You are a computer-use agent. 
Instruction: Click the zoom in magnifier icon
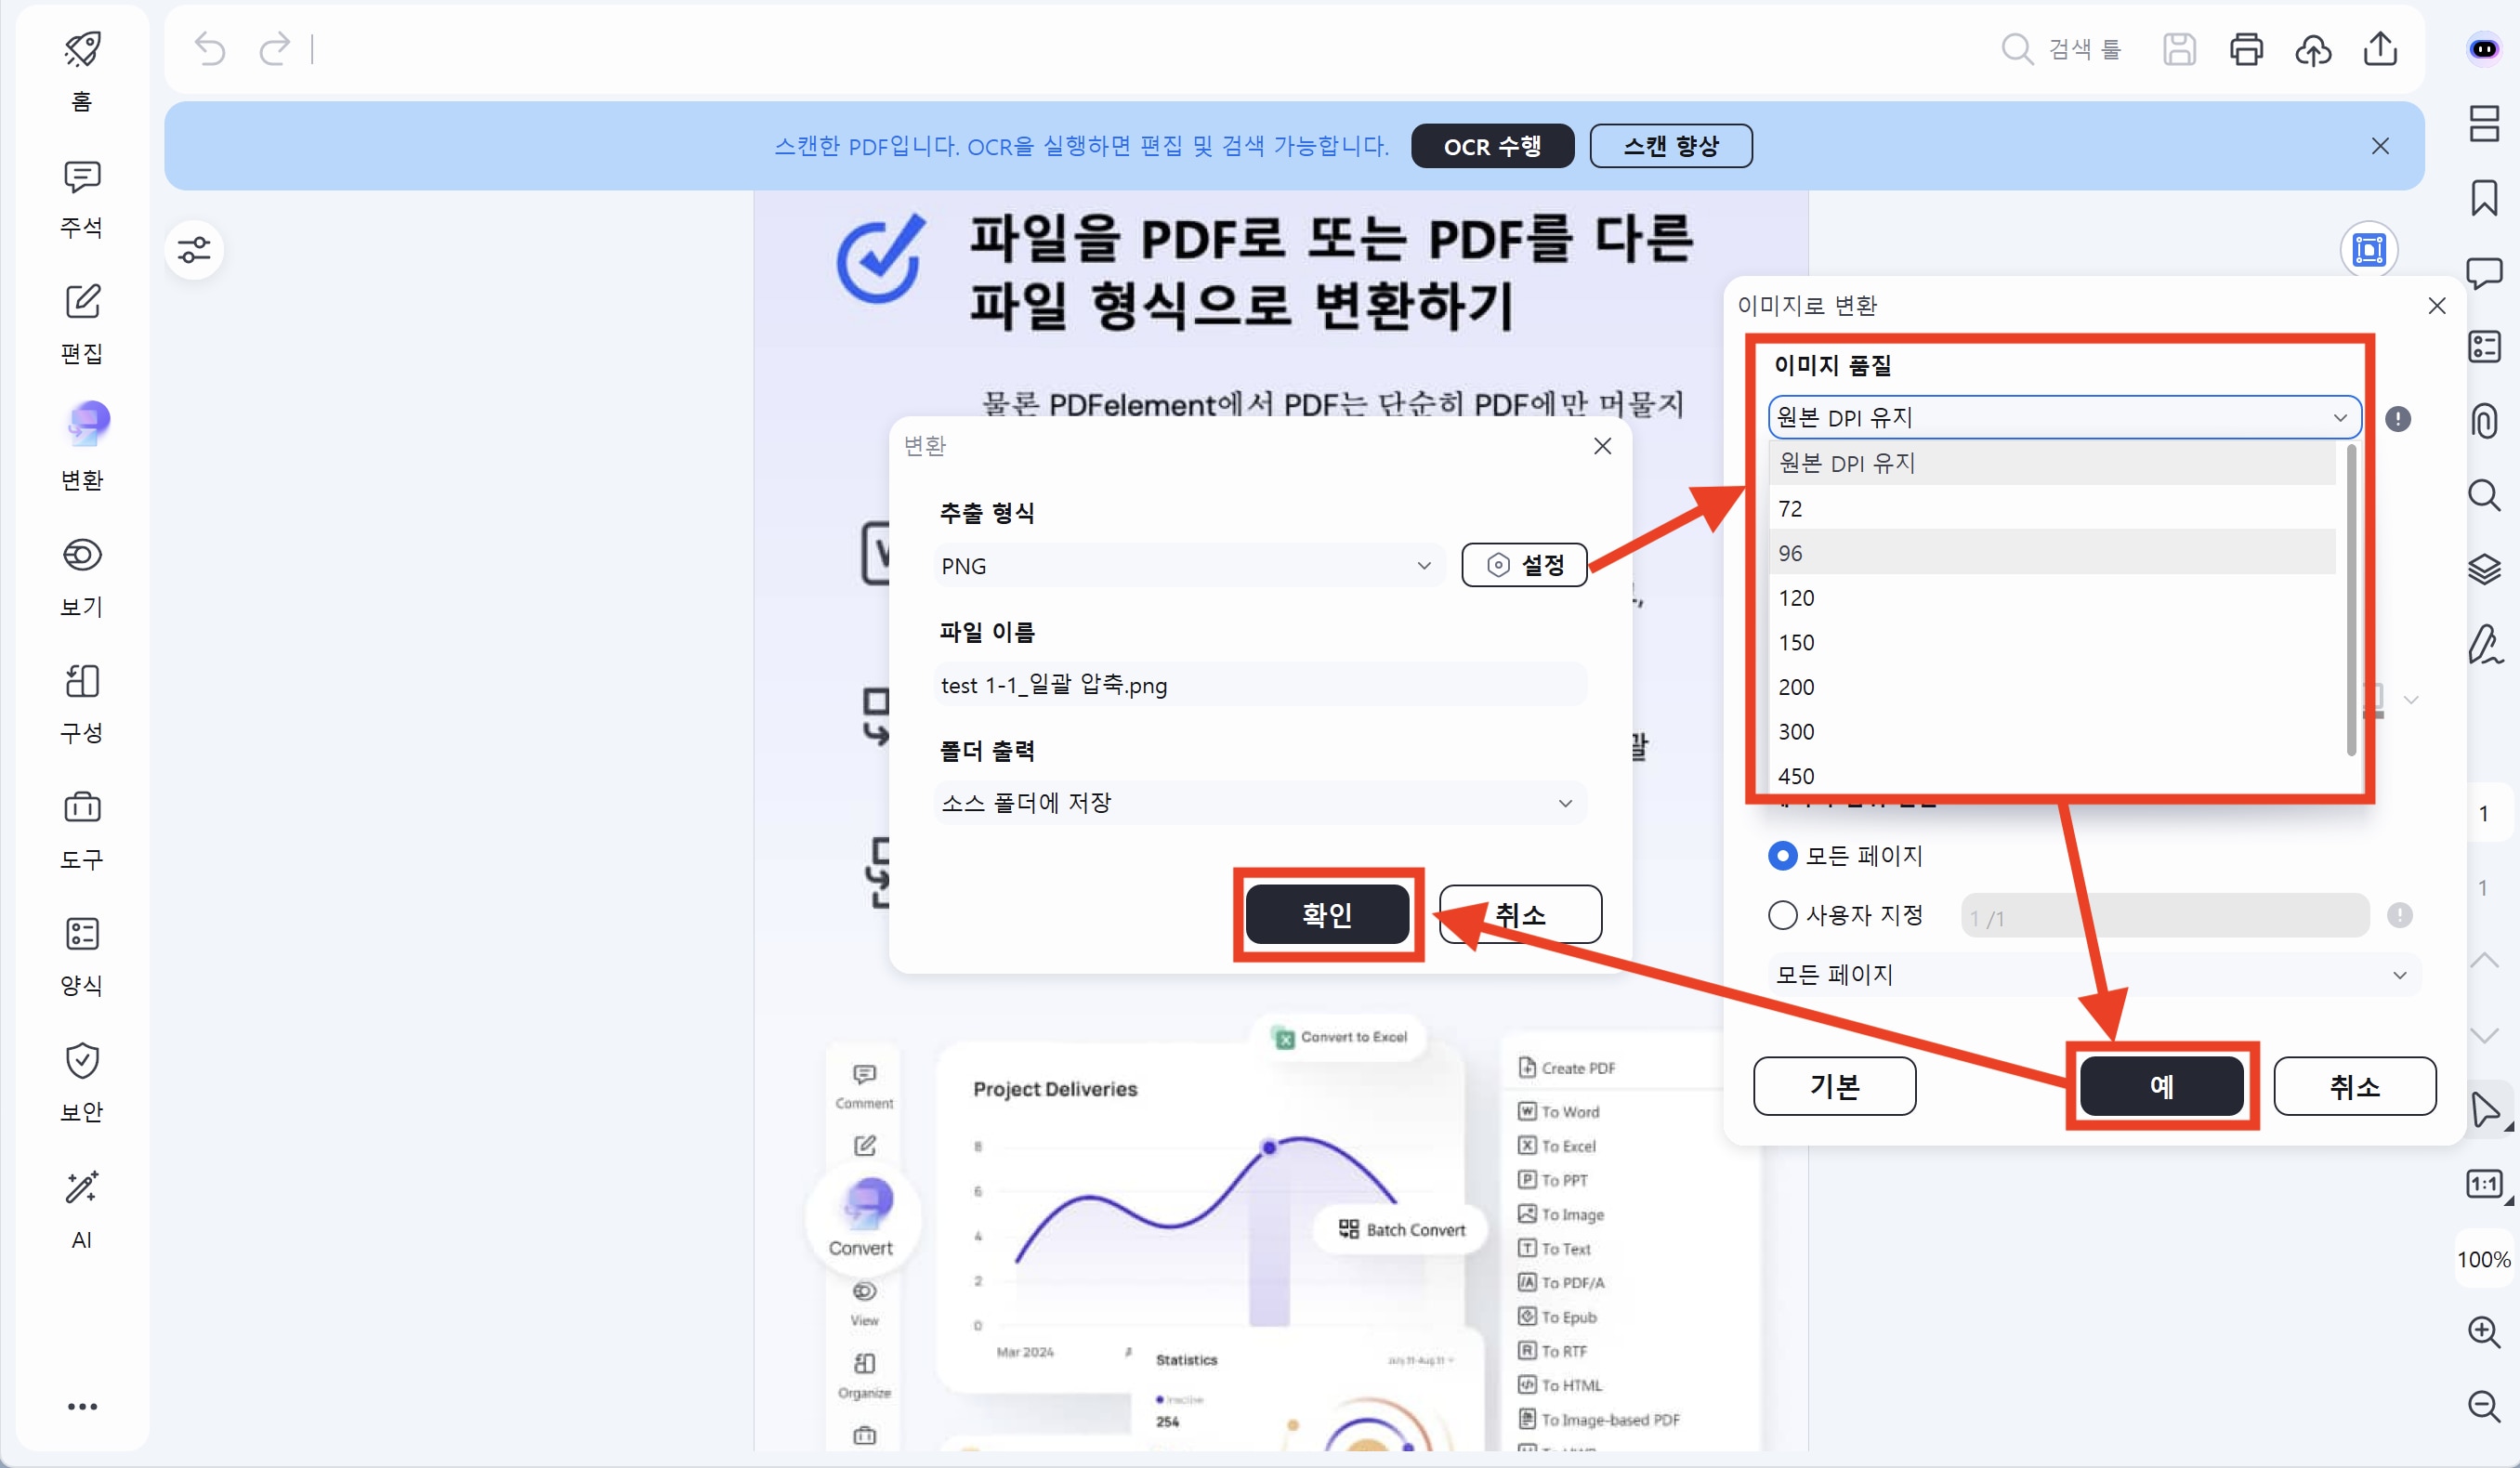2484,1332
